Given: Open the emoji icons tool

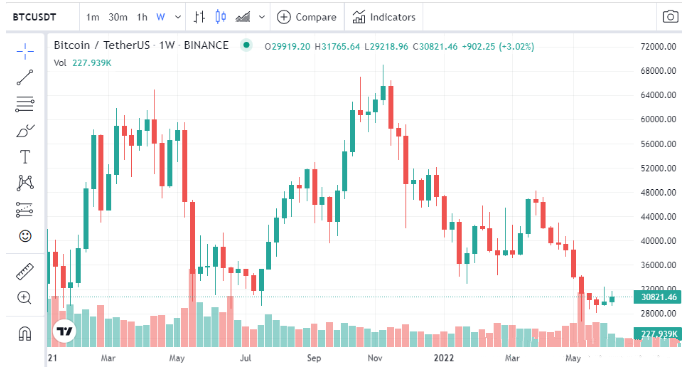Looking at the screenshot, I should click(x=25, y=236).
